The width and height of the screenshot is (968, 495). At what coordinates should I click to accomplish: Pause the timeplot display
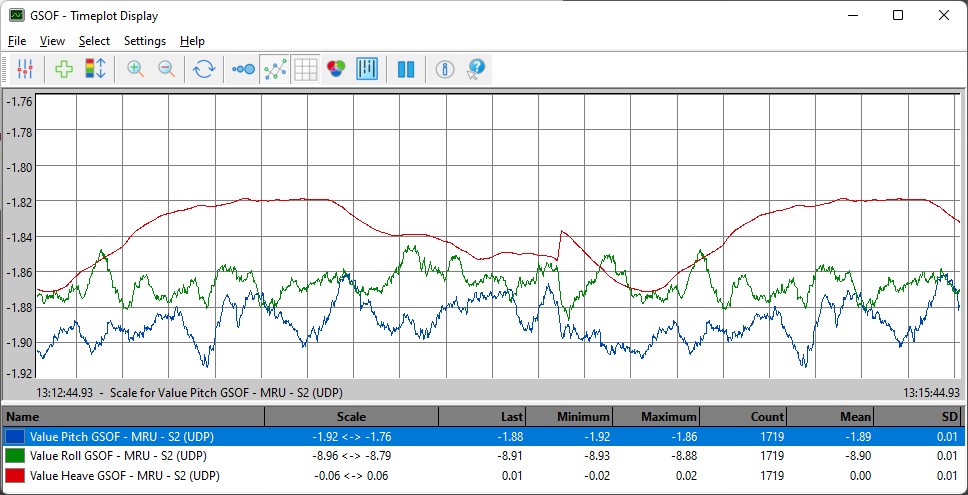(406, 69)
